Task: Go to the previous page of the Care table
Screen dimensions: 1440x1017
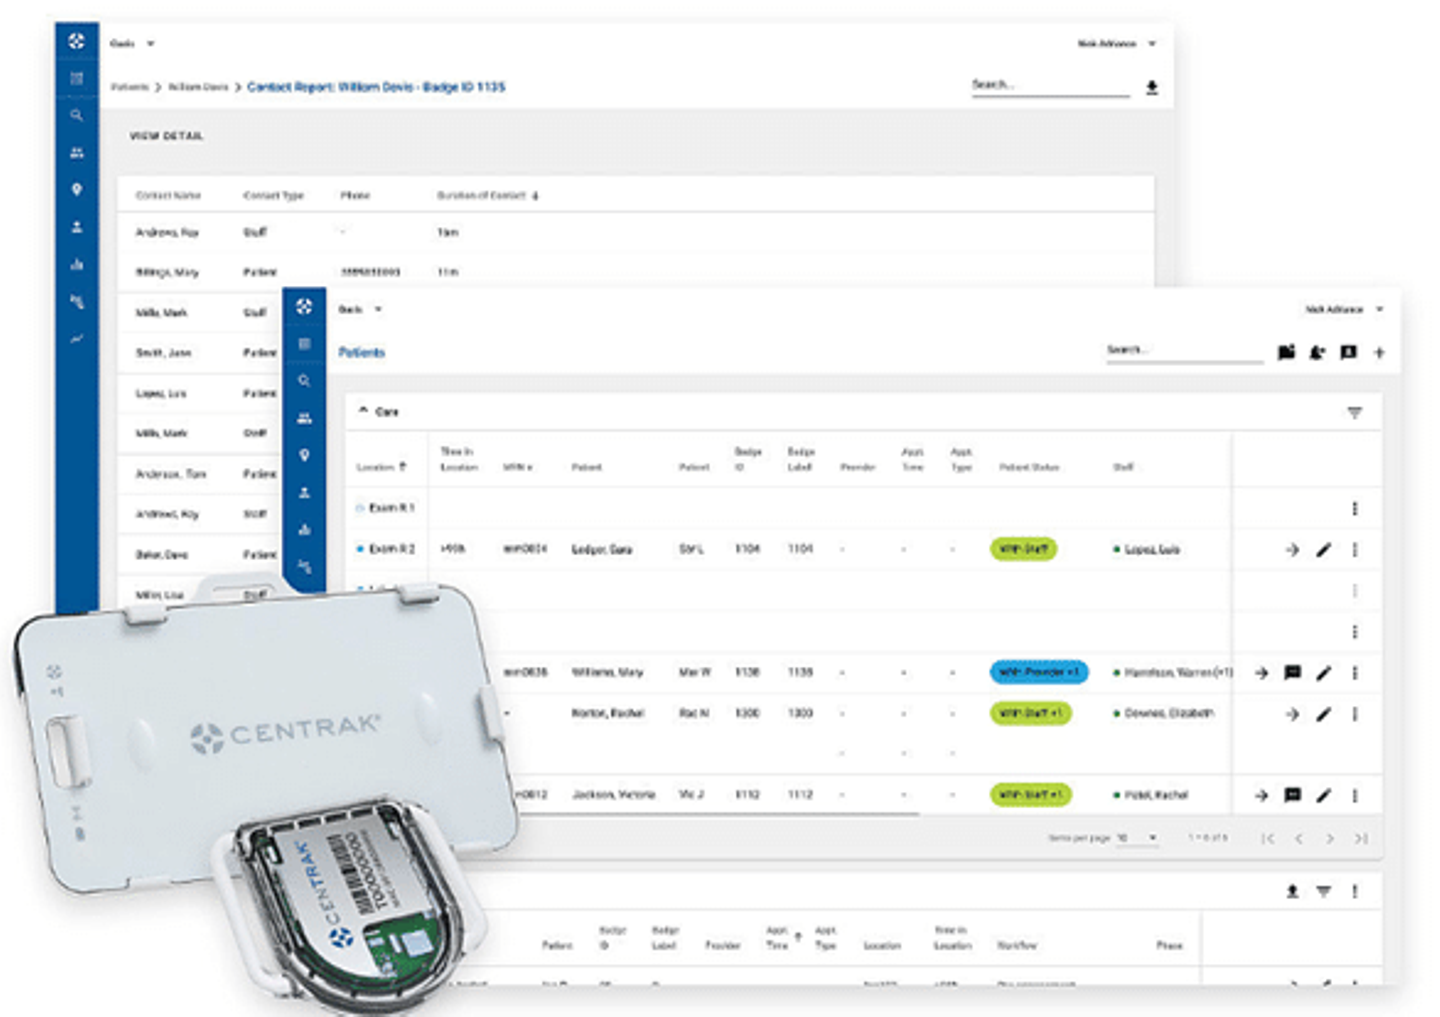Action: point(1298,838)
